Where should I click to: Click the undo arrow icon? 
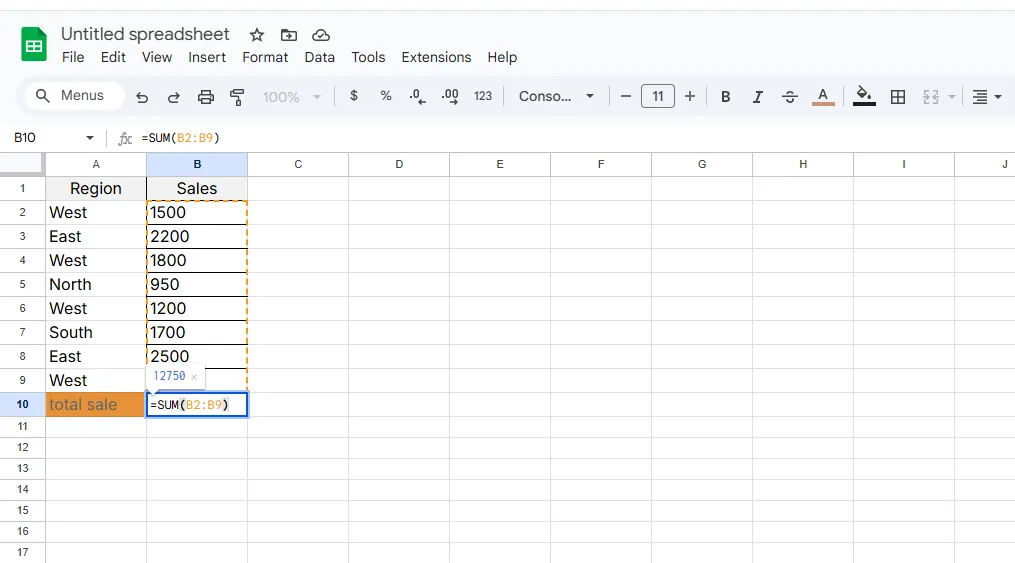[x=142, y=97]
